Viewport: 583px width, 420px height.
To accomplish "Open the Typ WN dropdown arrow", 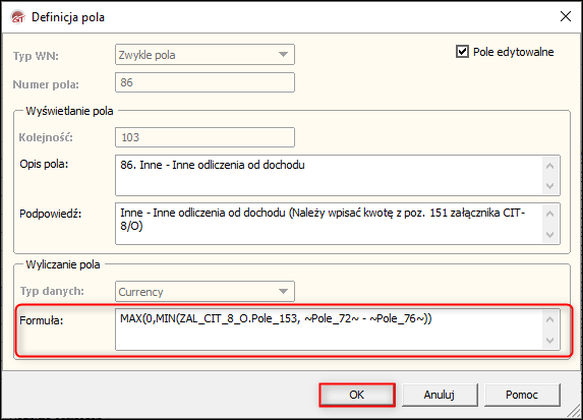I will tap(283, 55).
